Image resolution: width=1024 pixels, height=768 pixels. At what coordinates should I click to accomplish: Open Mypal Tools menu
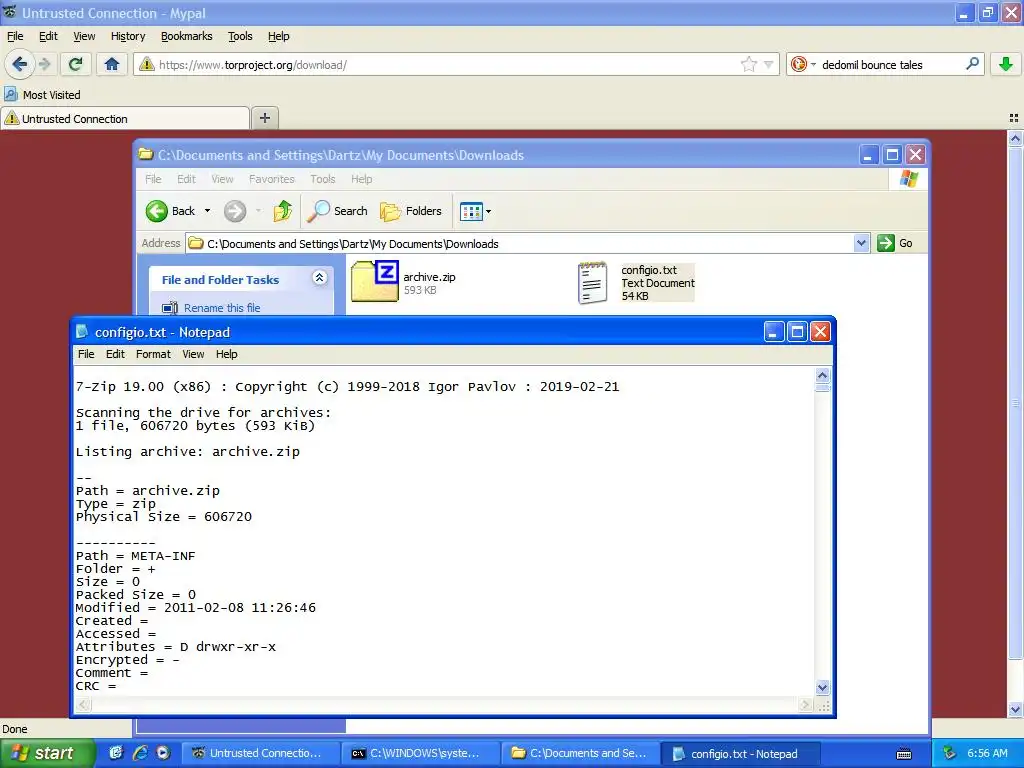point(240,36)
